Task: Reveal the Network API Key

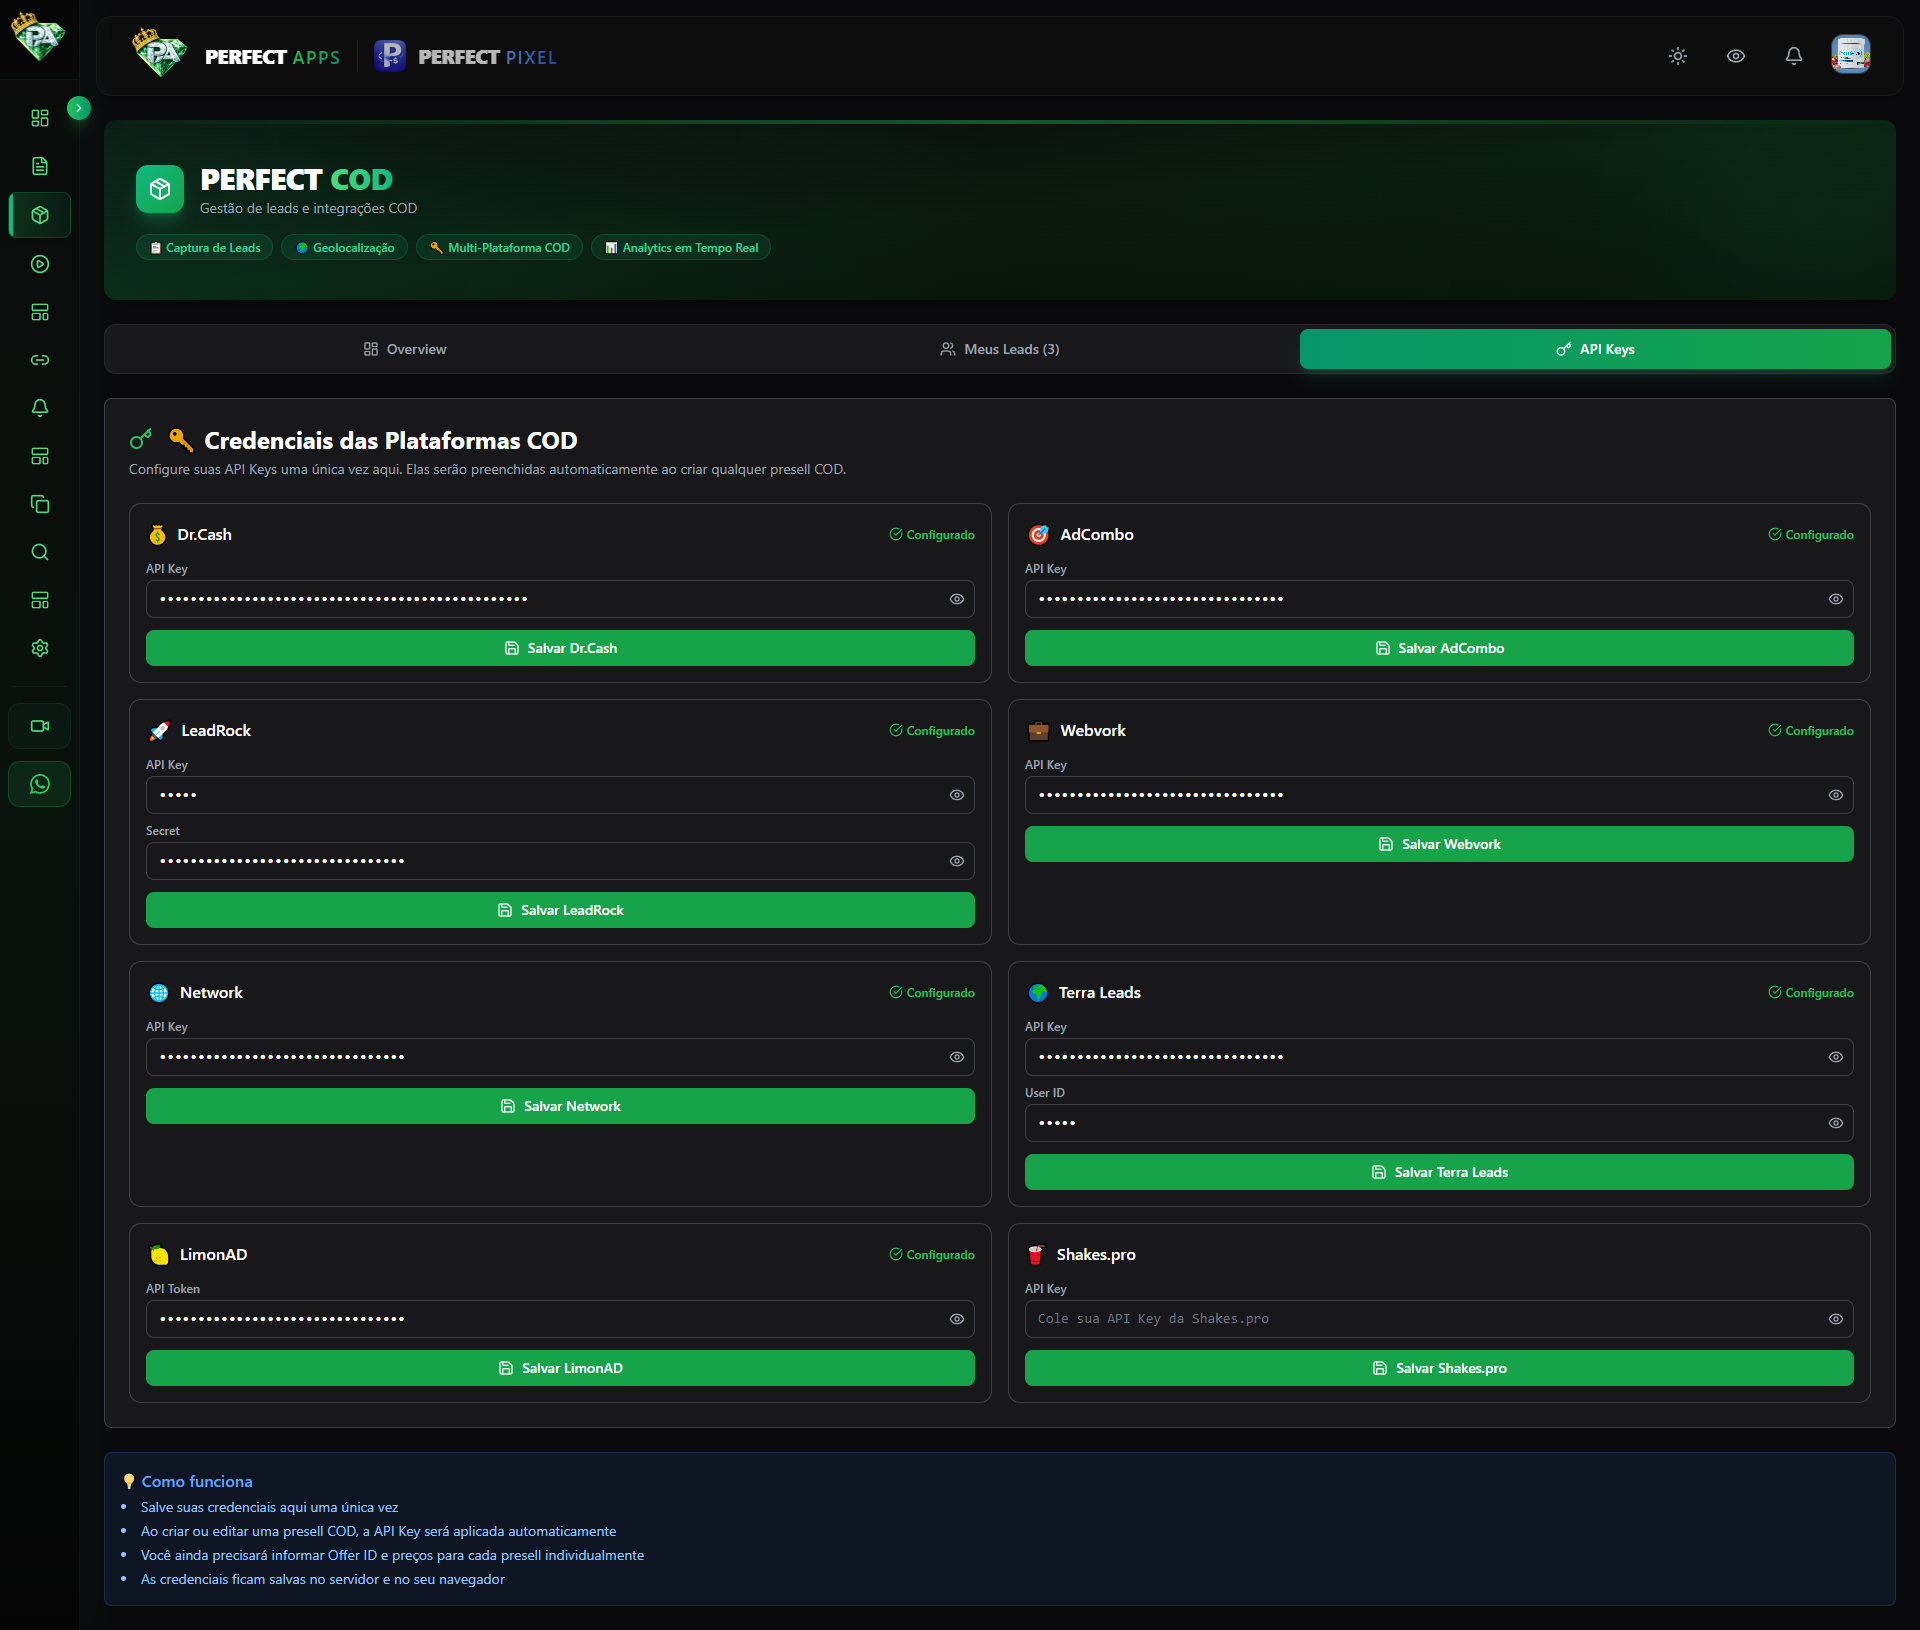Action: pos(957,1057)
